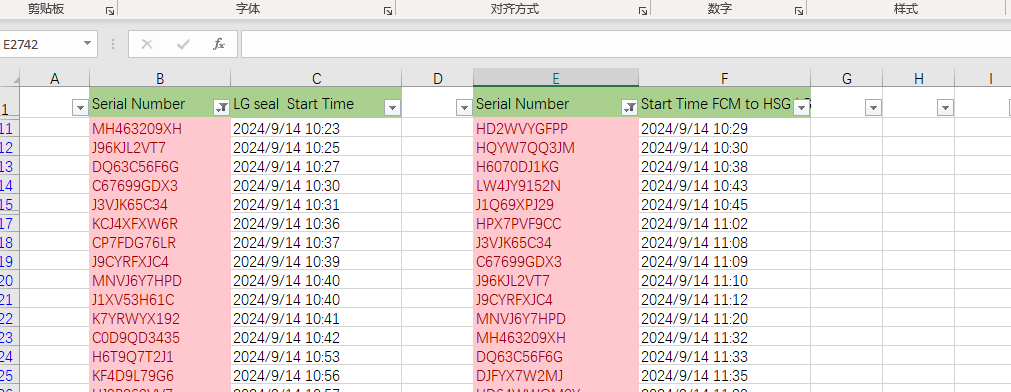Click the cancel entry X icon
The image size is (1011, 392).
(147, 44)
